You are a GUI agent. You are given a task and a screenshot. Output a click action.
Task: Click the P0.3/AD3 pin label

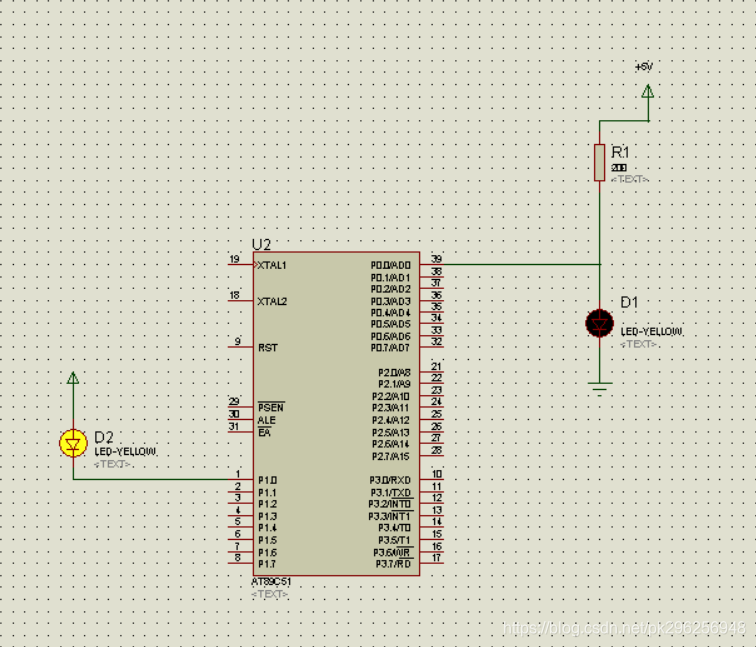point(391,302)
